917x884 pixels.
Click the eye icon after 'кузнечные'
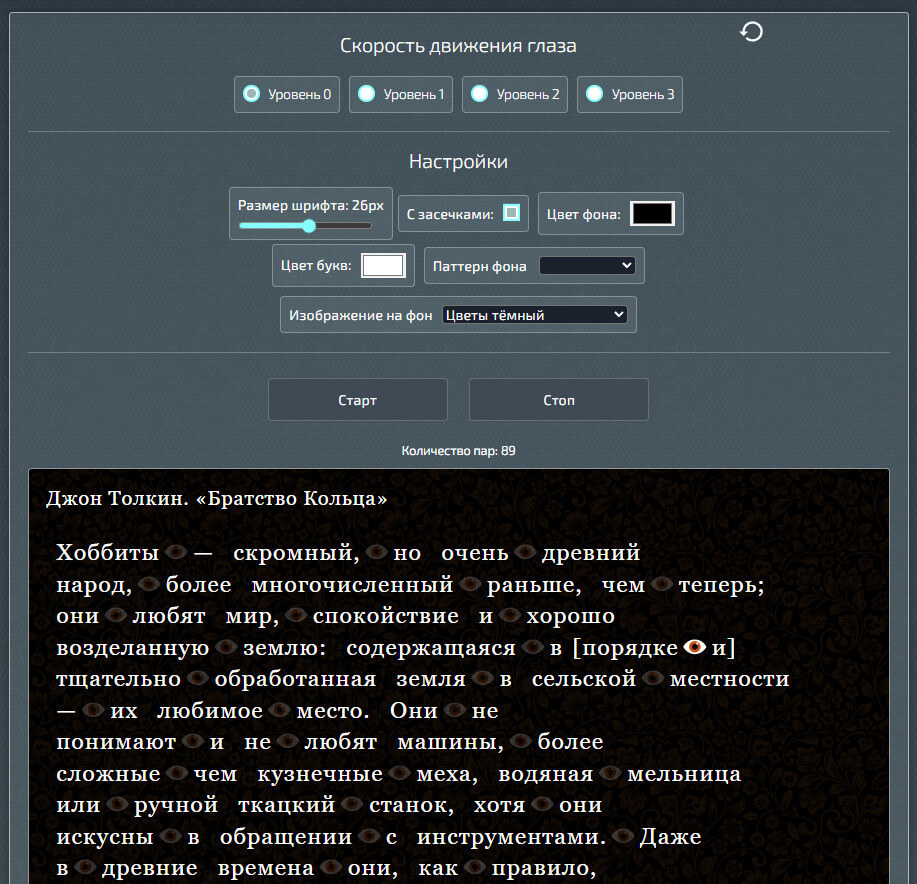coord(399,773)
